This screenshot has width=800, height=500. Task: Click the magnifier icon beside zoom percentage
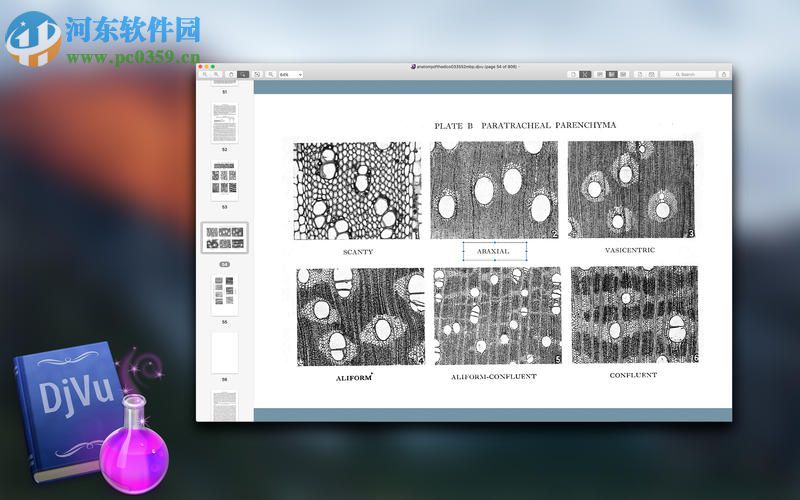pyautogui.click(x=270, y=74)
